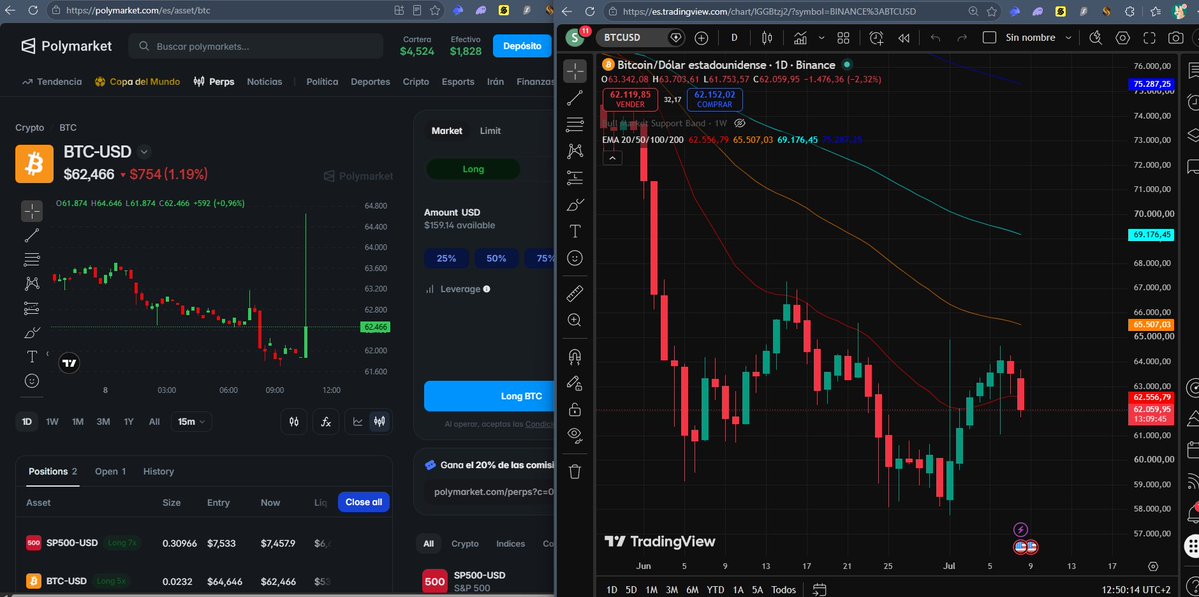1199x597 pixels.
Task: Change the TradingView D interval selector
Action: [x=734, y=37]
